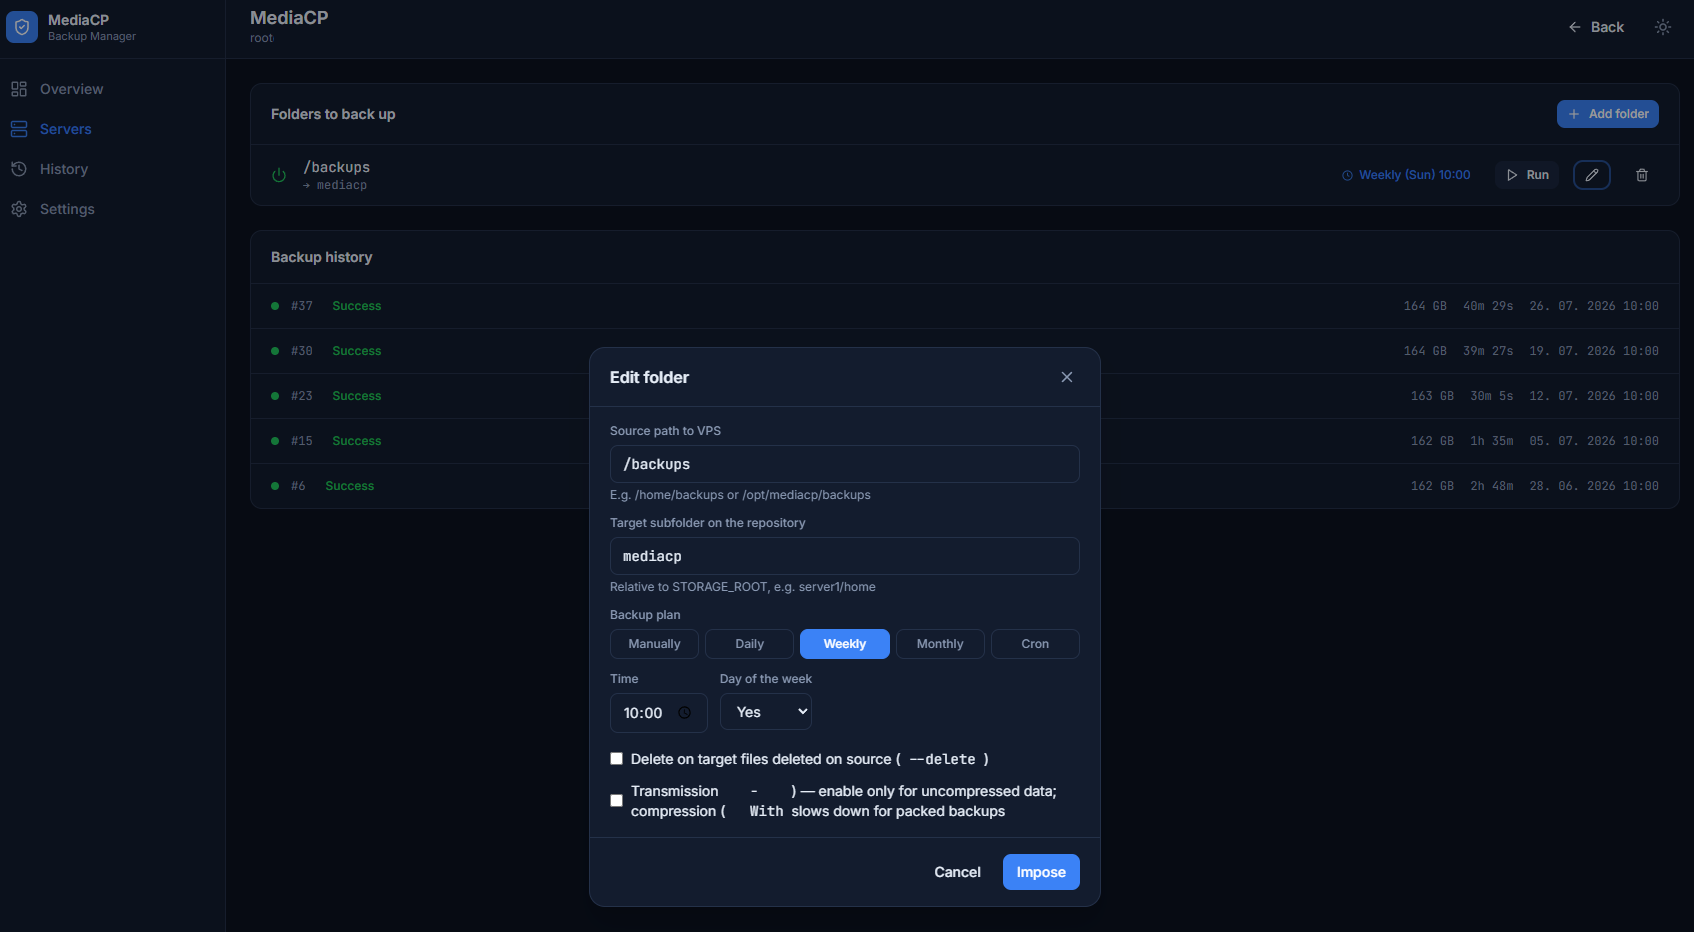Open backup history entry #37
This screenshot has height=932, width=1694.
point(964,306)
